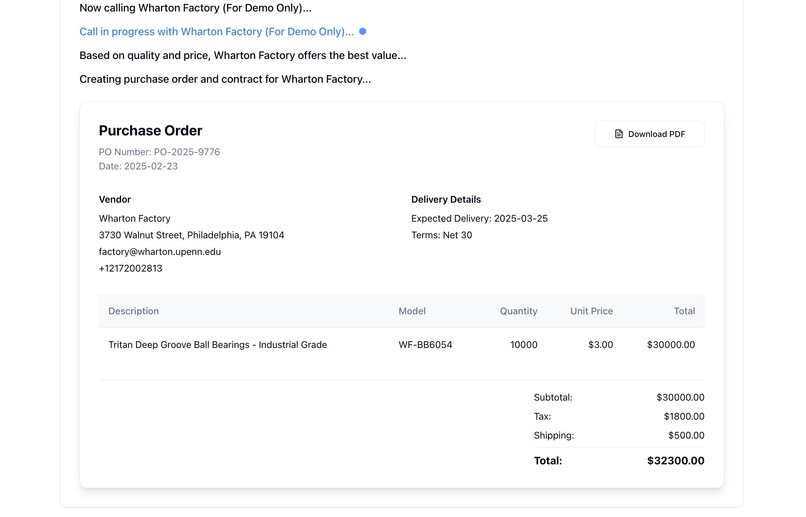
Task: Click the grand total amount $32300.00
Action: point(675,461)
